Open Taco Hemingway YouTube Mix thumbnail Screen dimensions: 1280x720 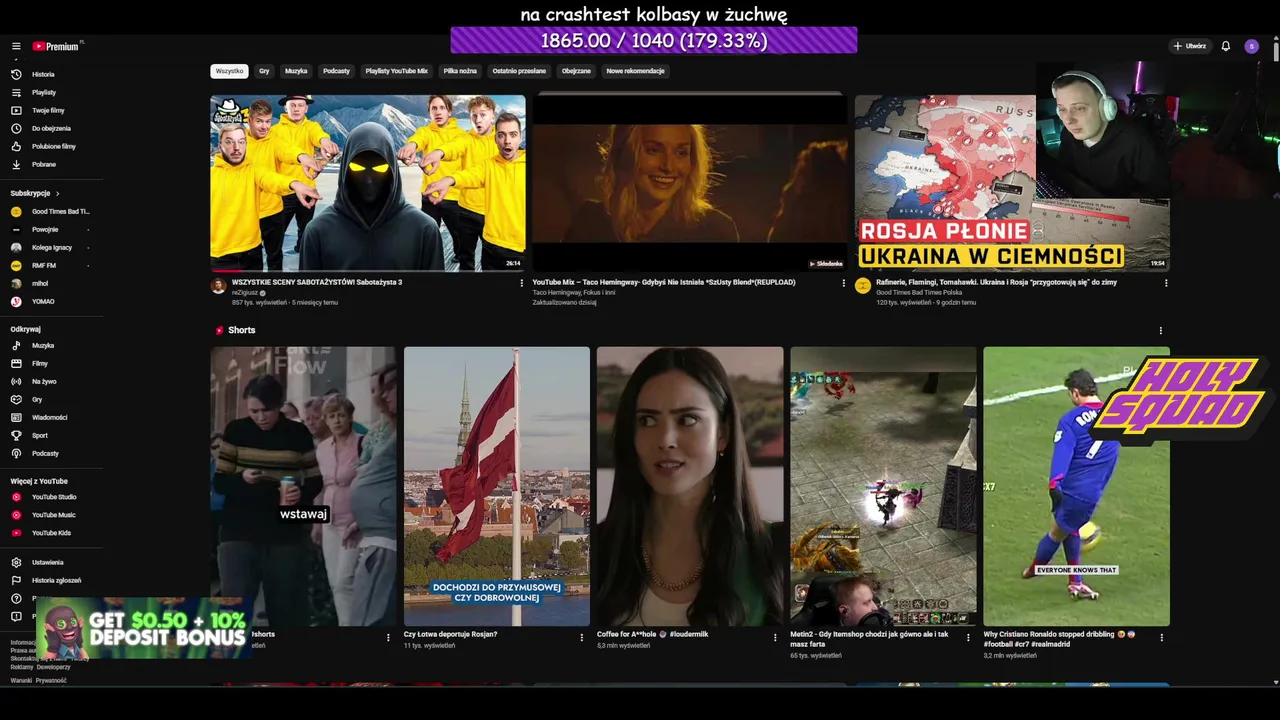(x=689, y=183)
